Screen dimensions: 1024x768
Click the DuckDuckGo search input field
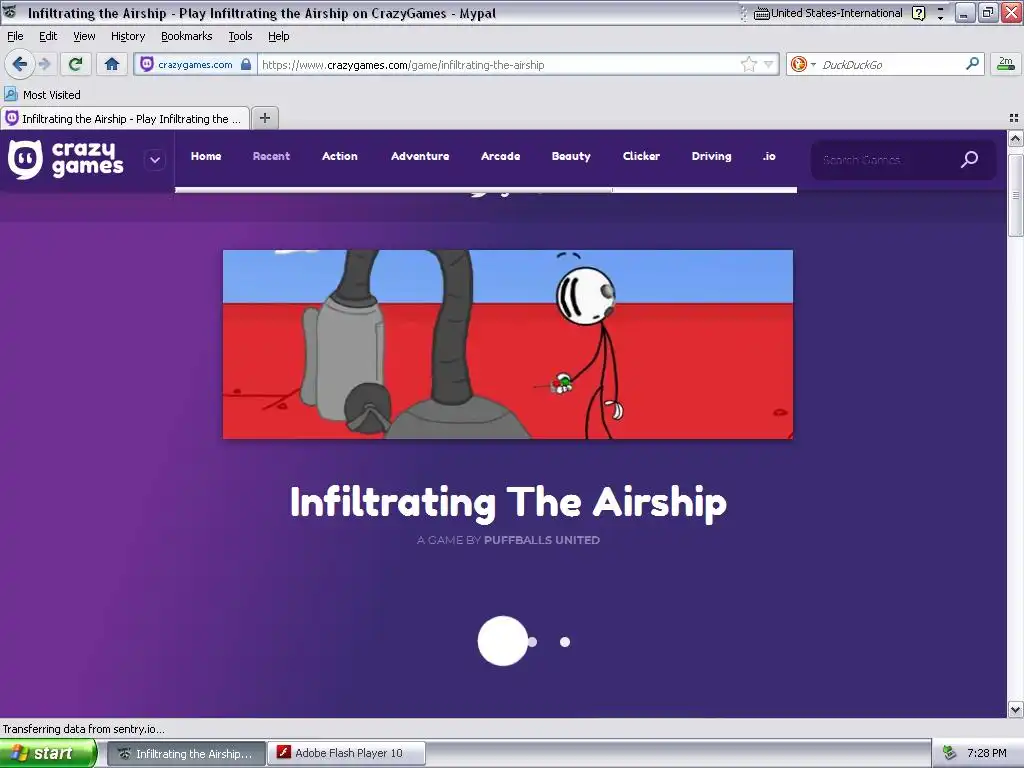(891, 65)
